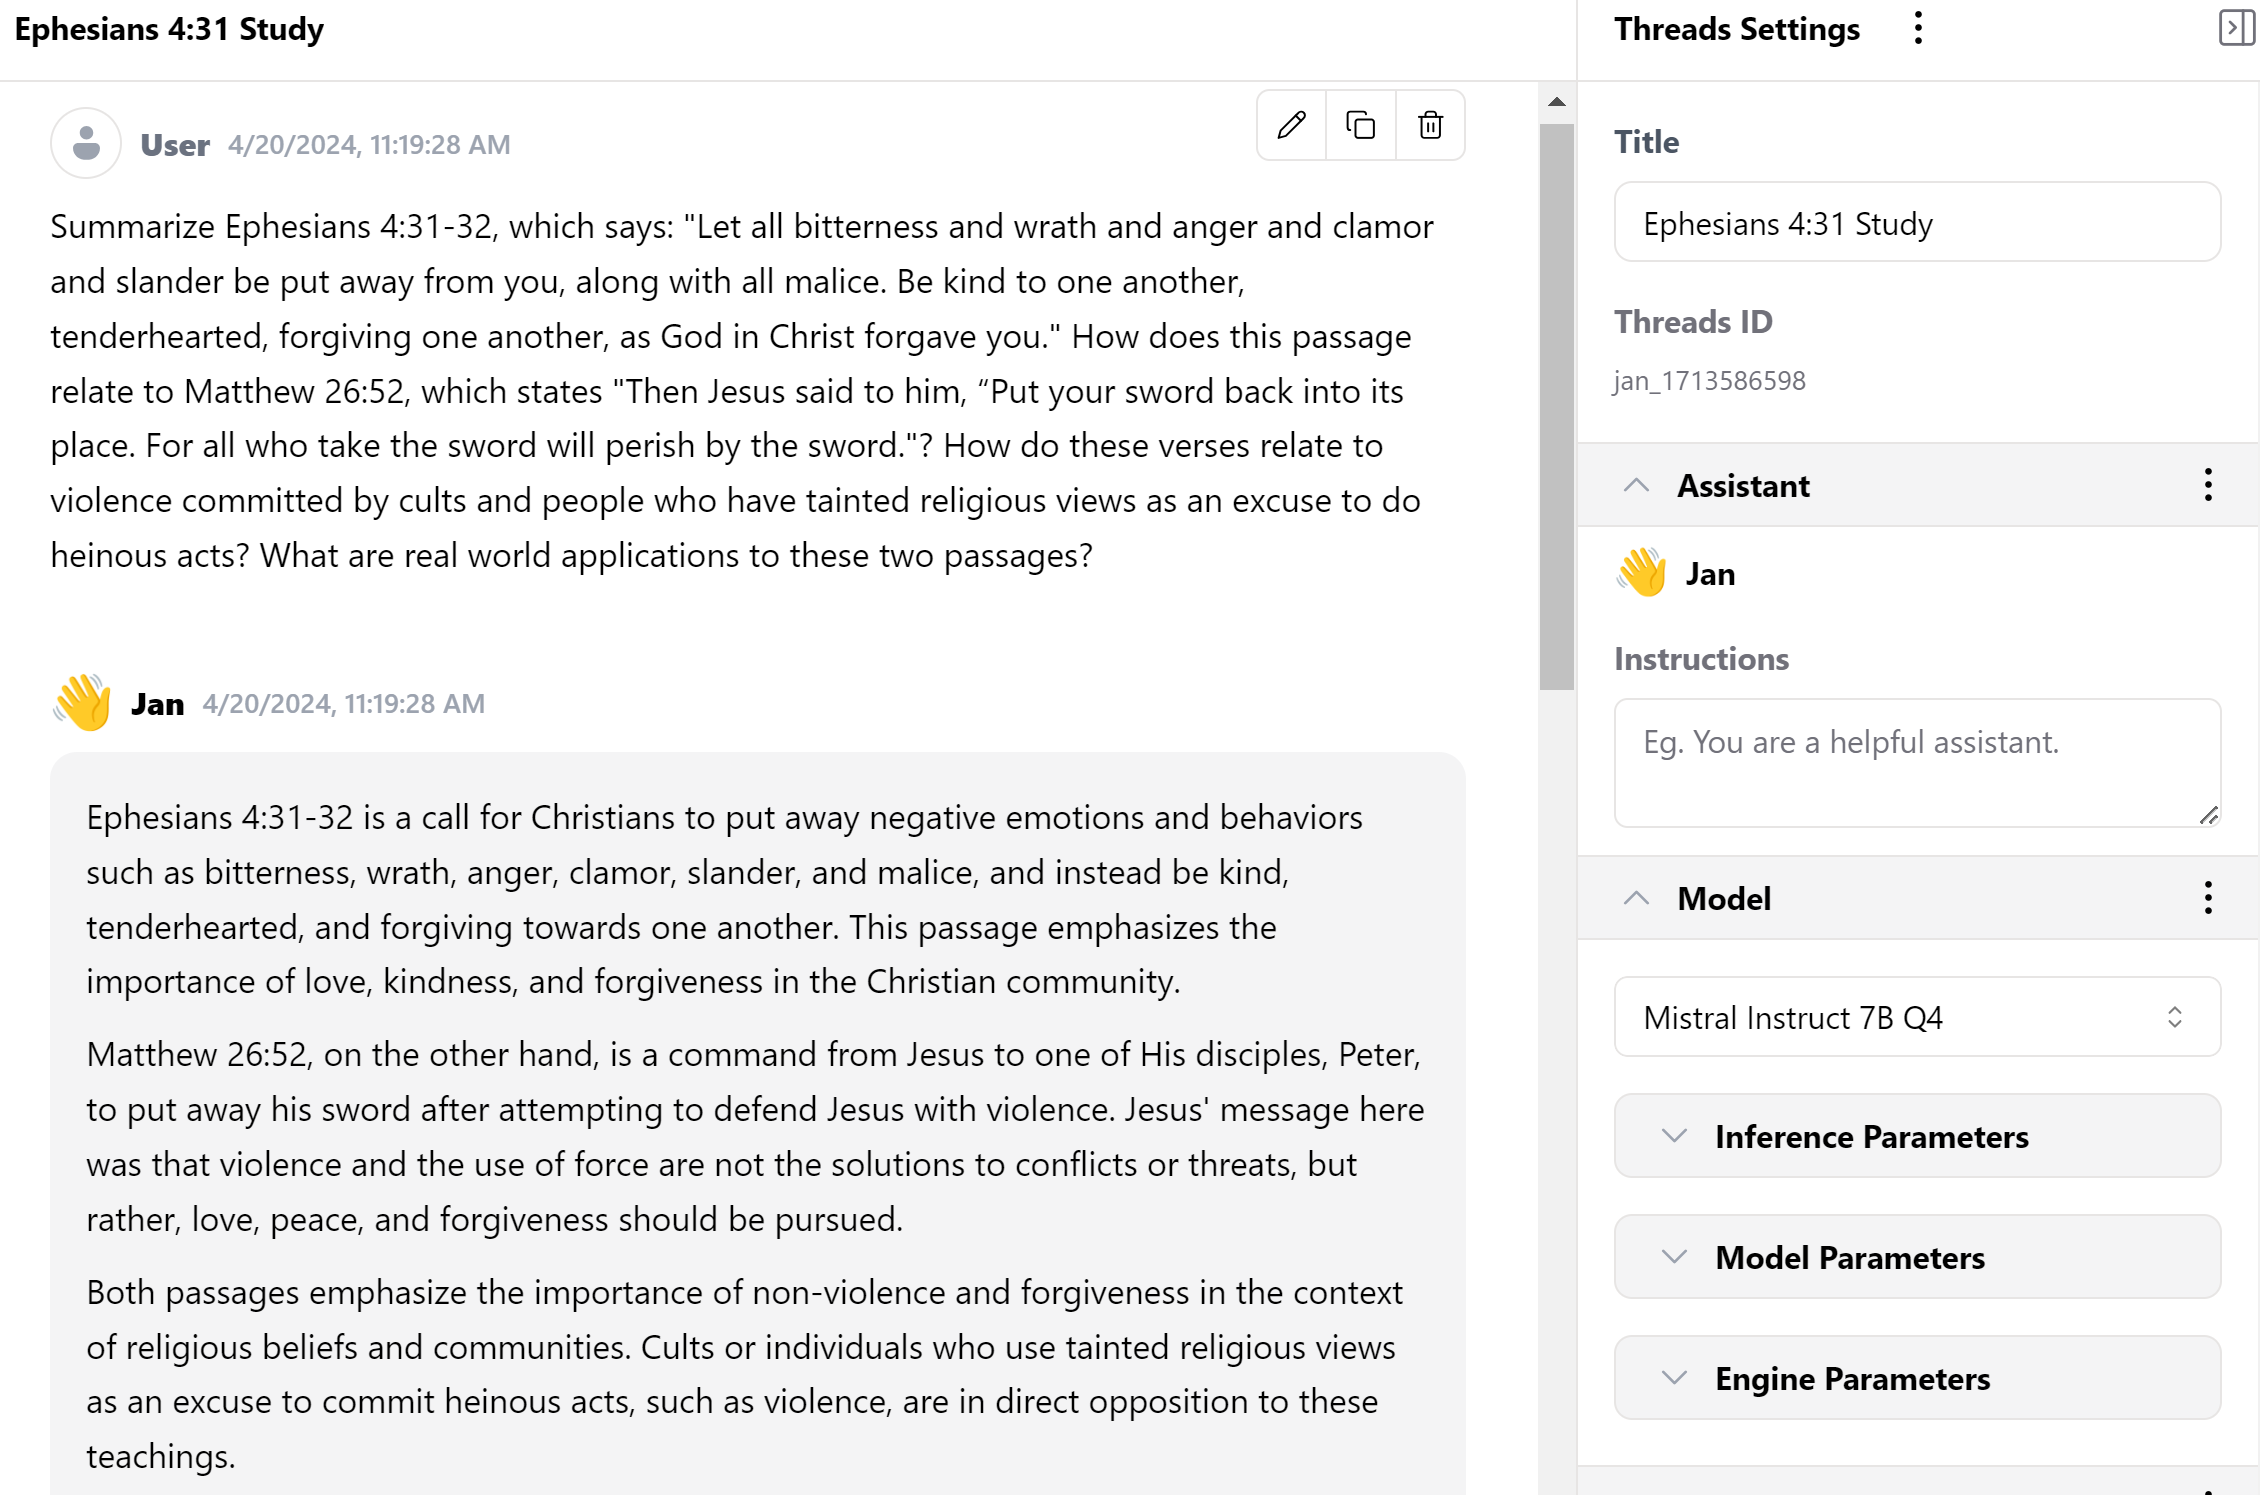The height and width of the screenshot is (1495, 2260).
Task: Click the user avatar icon
Action: pyautogui.click(x=86, y=143)
